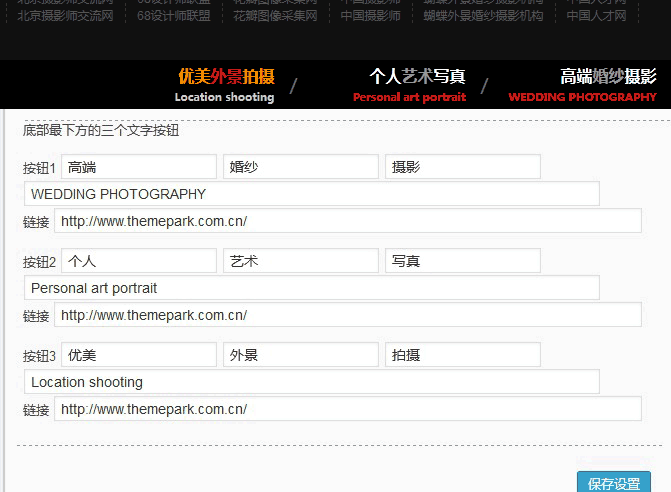Select the button 1 field containing 摄影
The width and height of the screenshot is (671, 492).
click(x=462, y=167)
